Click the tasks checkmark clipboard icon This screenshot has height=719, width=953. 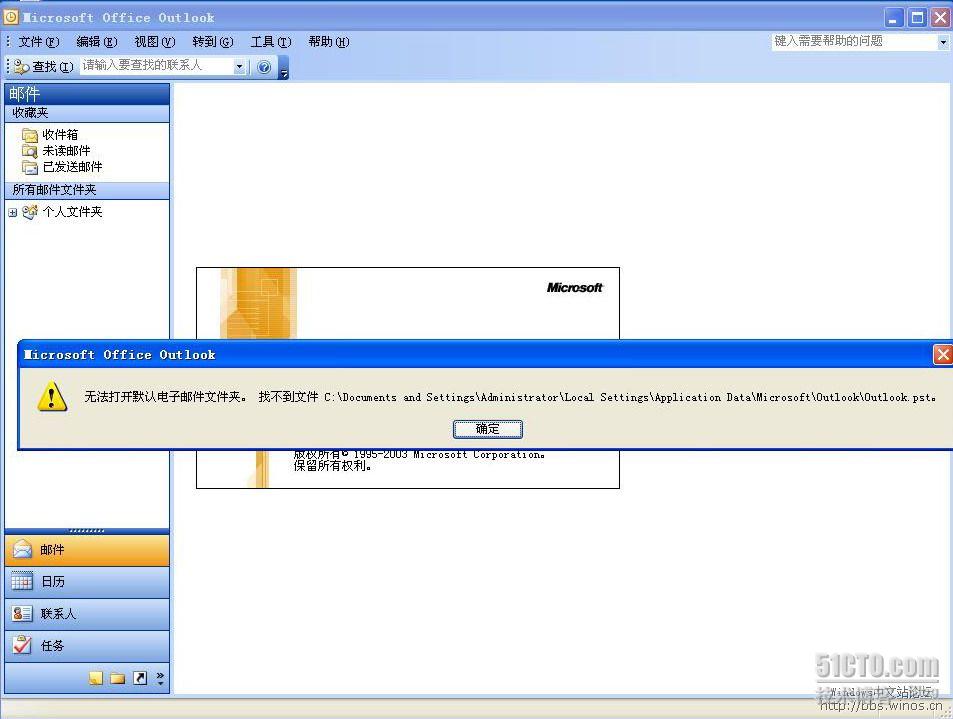(x=22, y=645)
